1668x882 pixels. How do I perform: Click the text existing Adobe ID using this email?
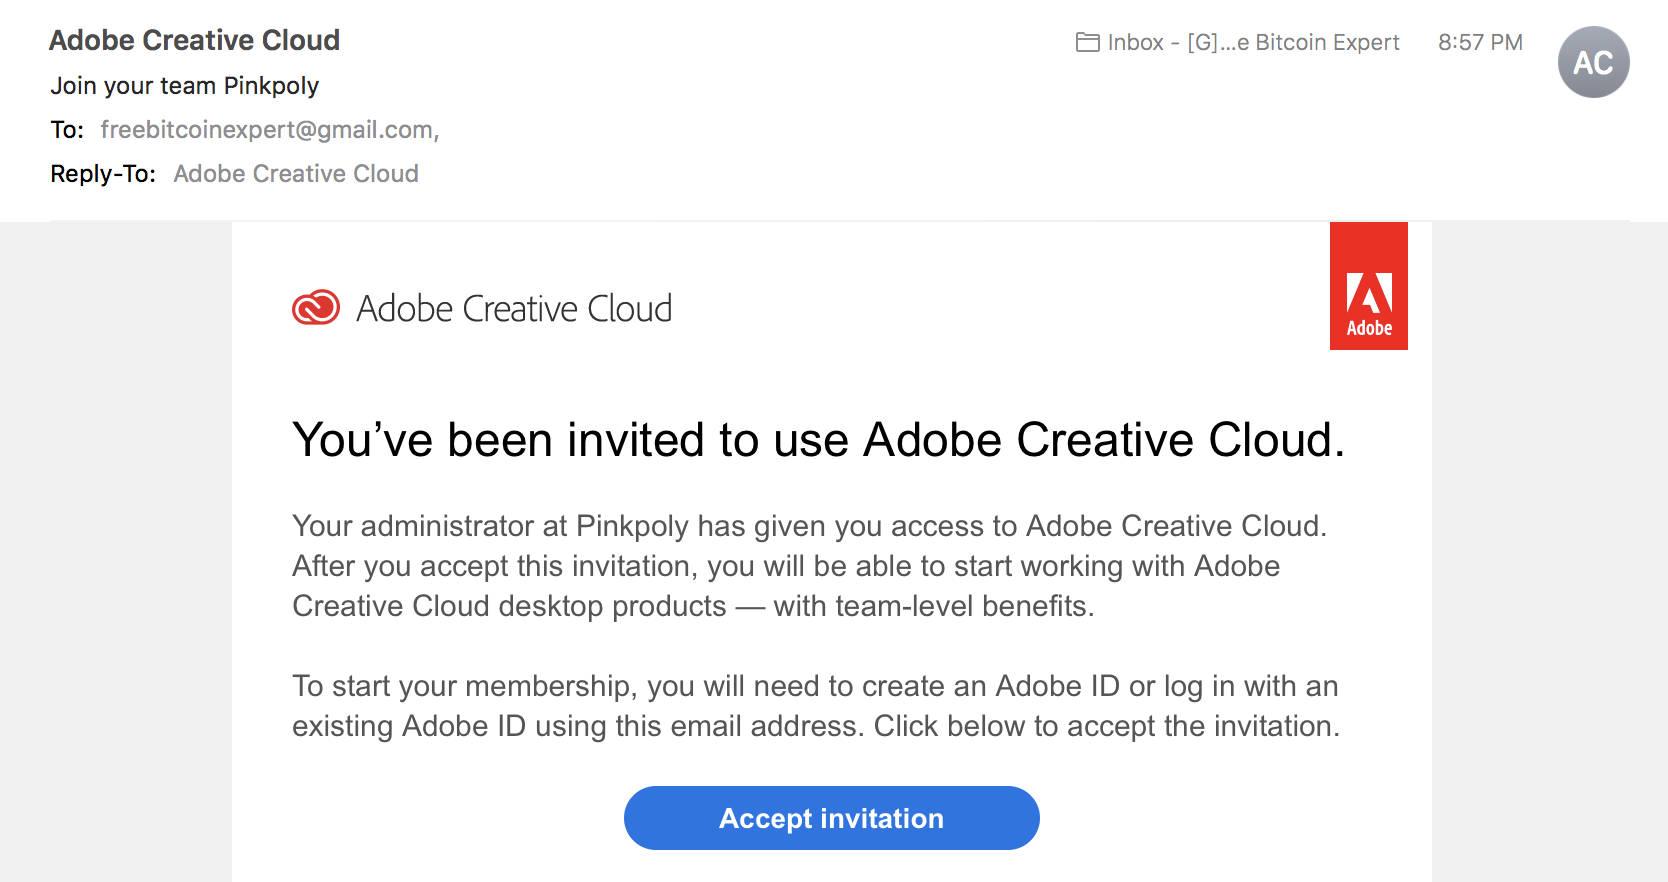(575, 726)
